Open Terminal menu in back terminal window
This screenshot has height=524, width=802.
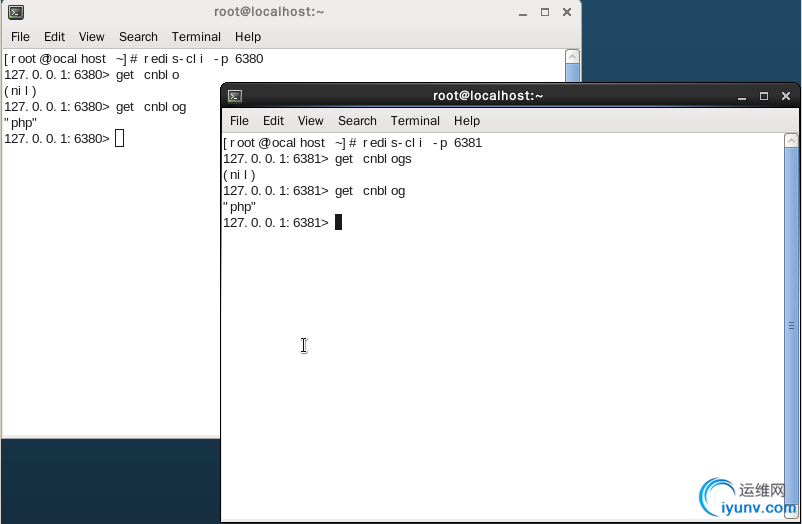196,37
